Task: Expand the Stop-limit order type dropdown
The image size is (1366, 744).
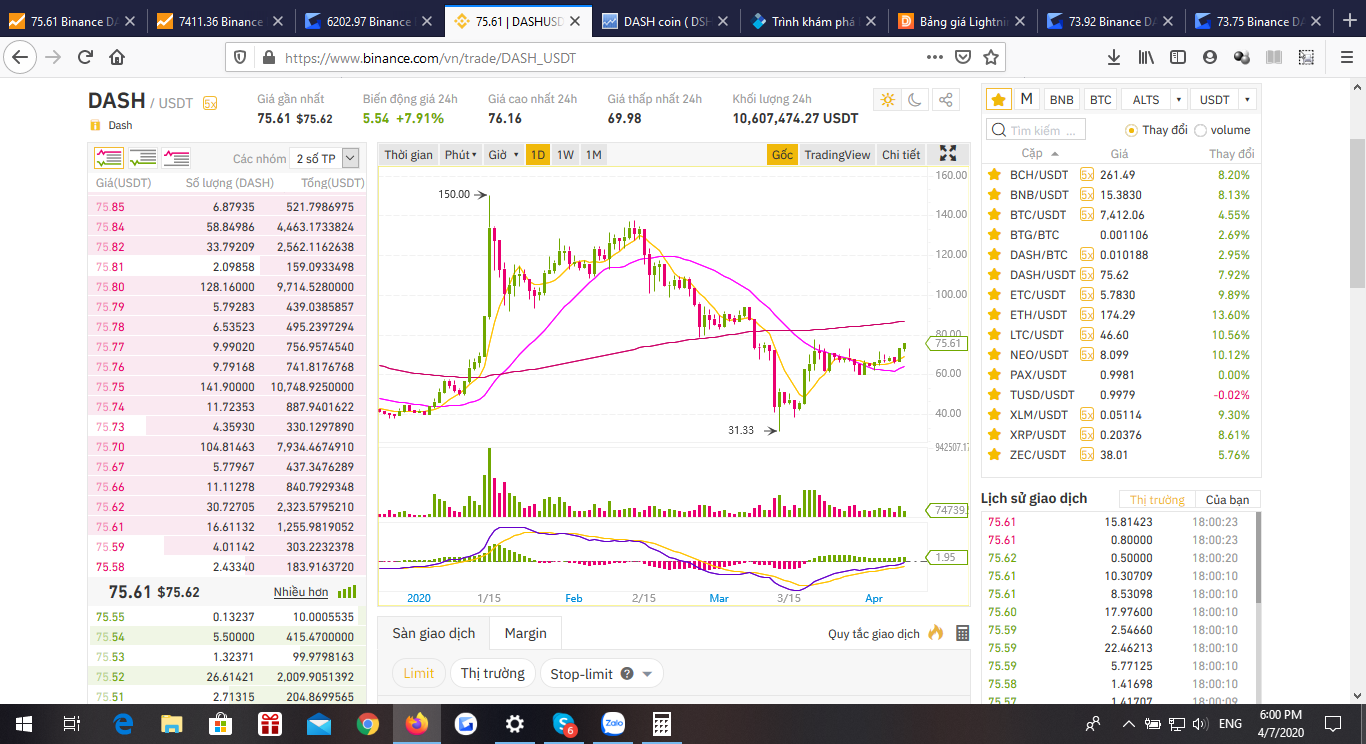Action: point(647,674)
